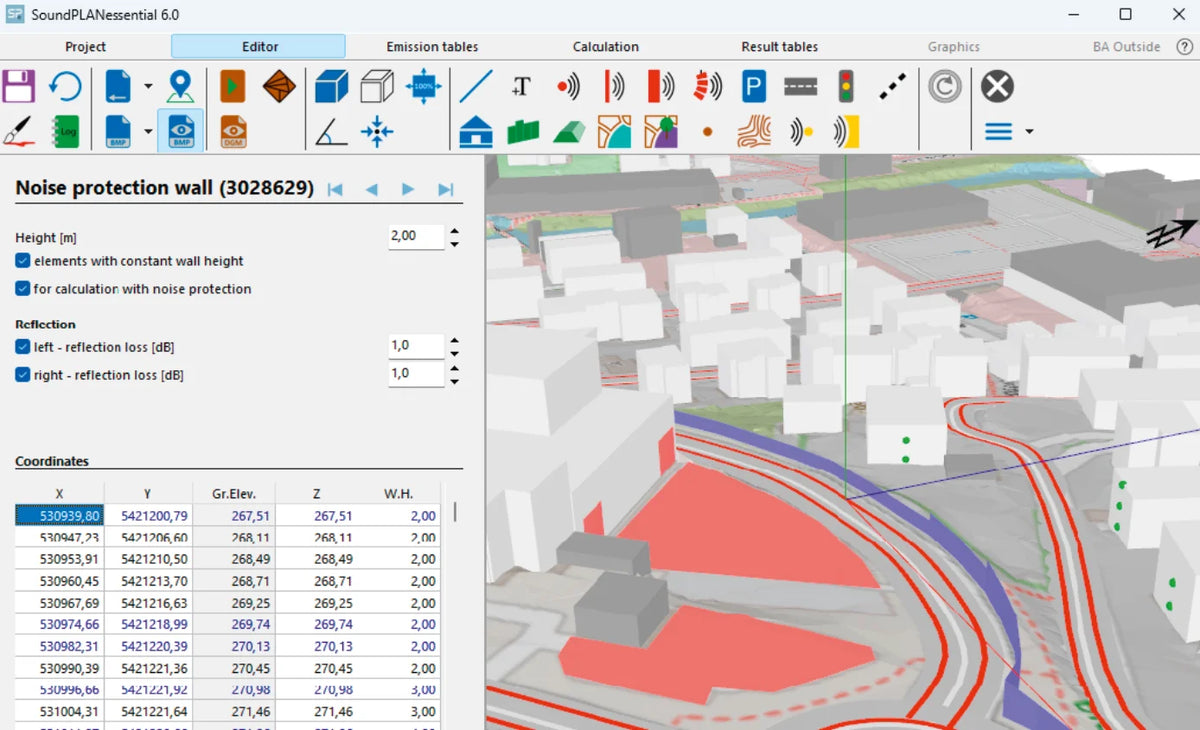
Task: Click left reflection loss value field
Action: [416, 346]
